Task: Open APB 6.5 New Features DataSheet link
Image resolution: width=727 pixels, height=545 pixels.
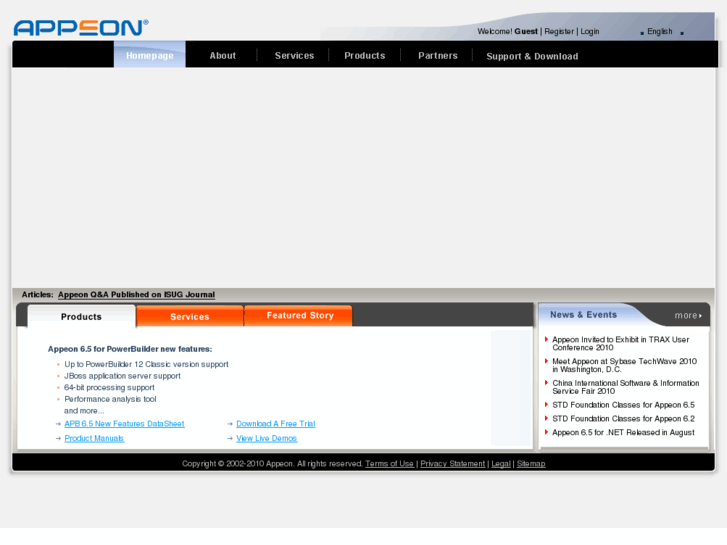Action: click(x=124, y=423)
